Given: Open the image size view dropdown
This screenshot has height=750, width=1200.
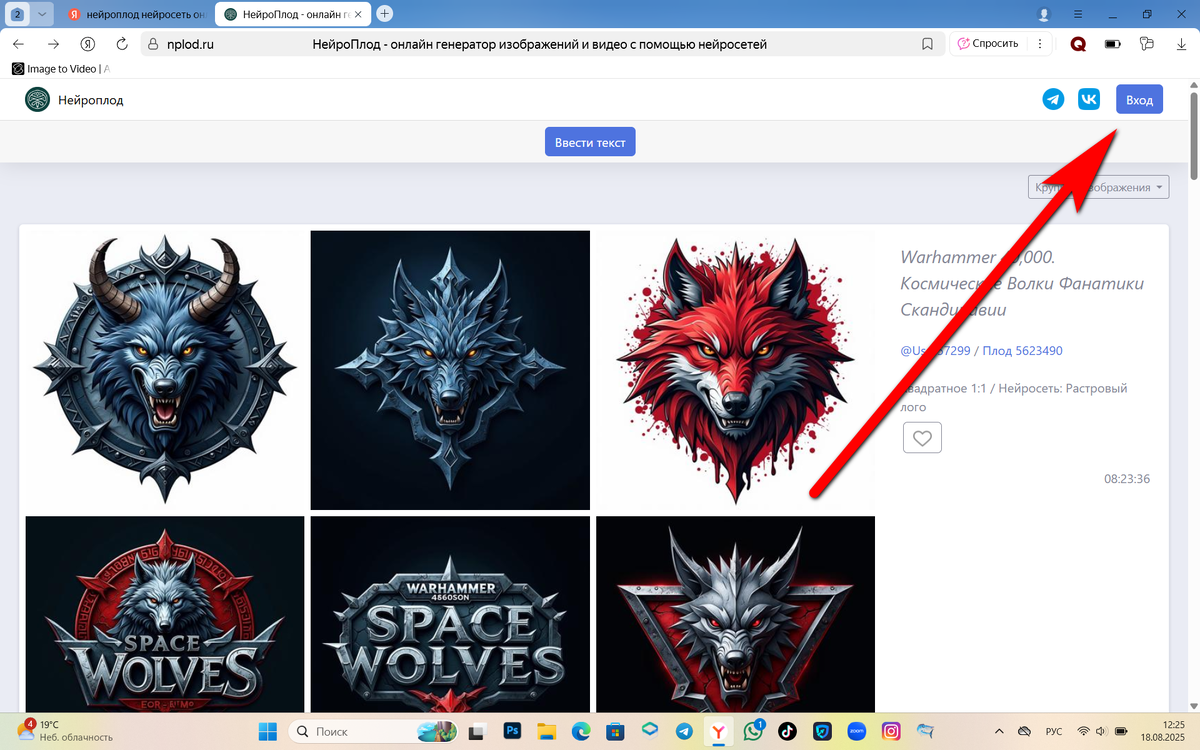Looking at the screenshot, I should [x=1098, y=187].
